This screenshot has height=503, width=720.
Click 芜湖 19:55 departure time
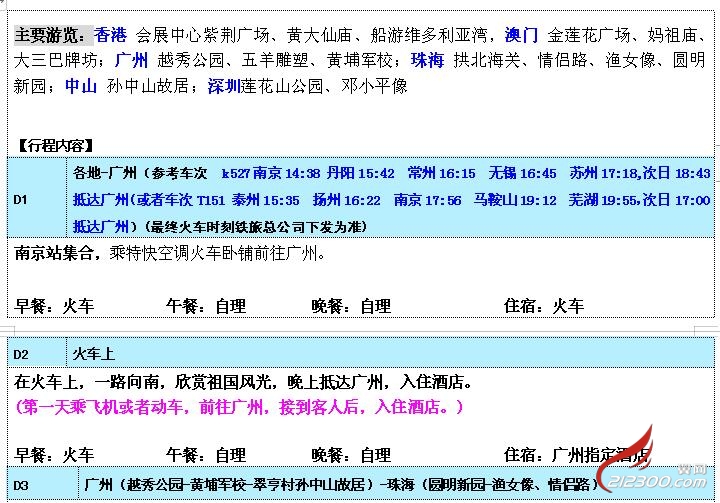point(602,200)
